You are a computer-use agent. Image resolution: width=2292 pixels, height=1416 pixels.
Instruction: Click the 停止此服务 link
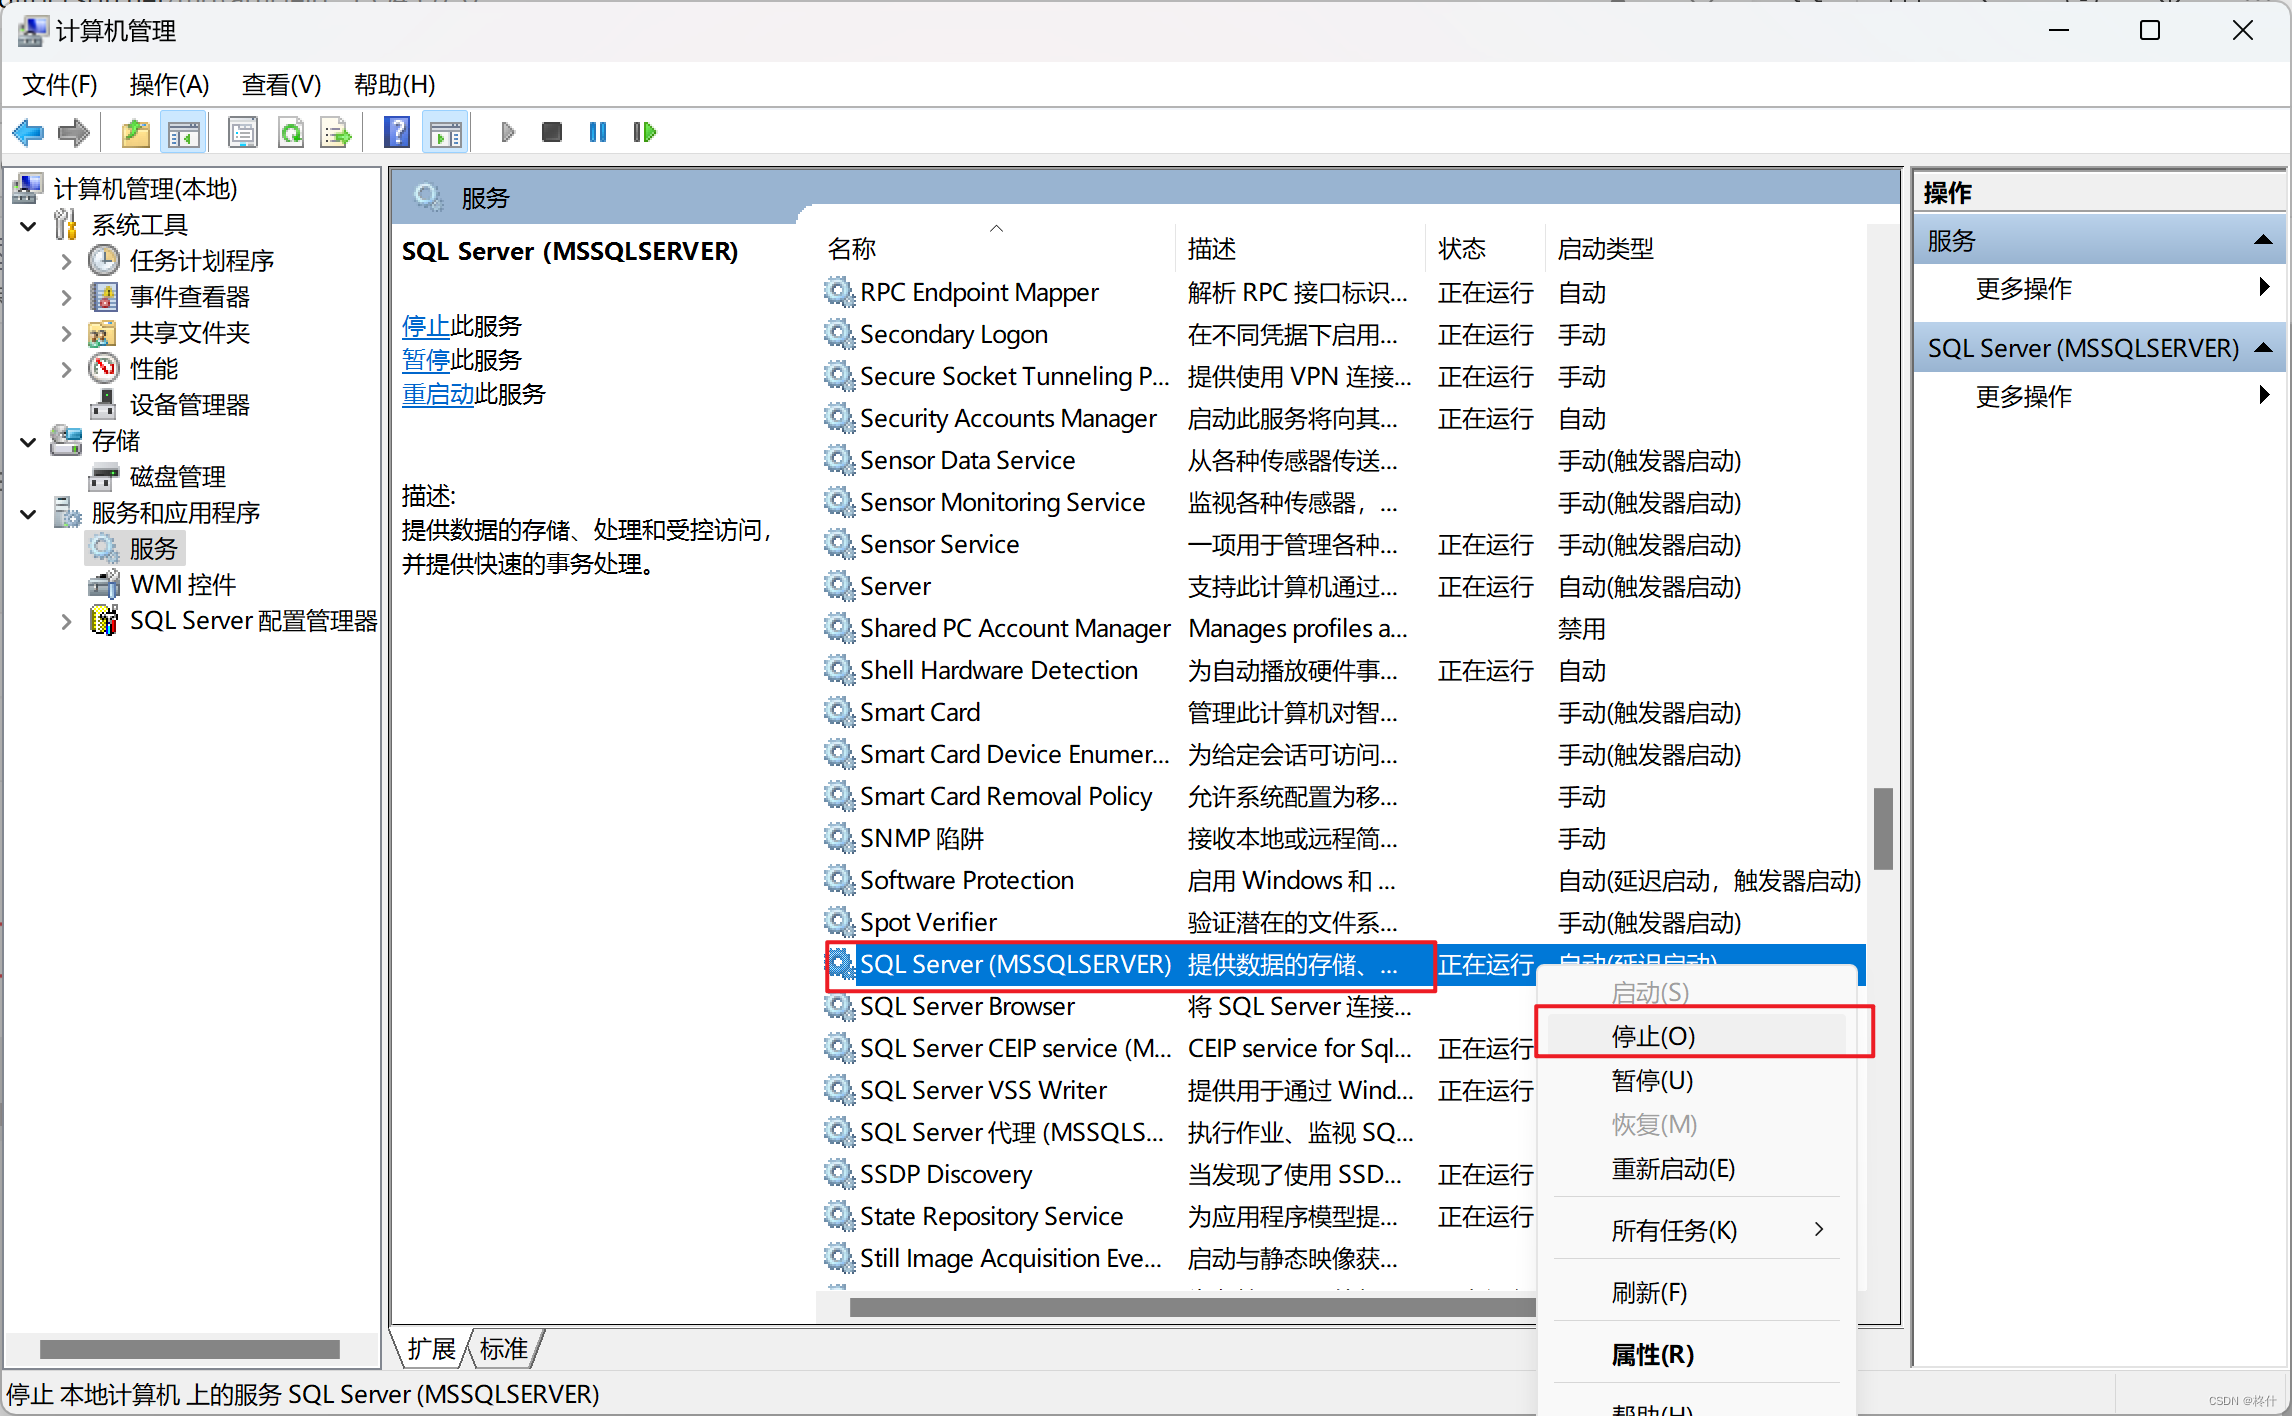coord(426,325)
